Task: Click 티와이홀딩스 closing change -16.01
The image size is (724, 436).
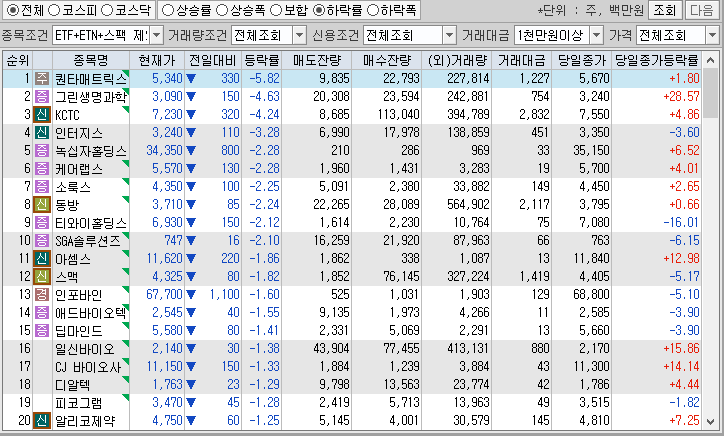Action: 681,223
